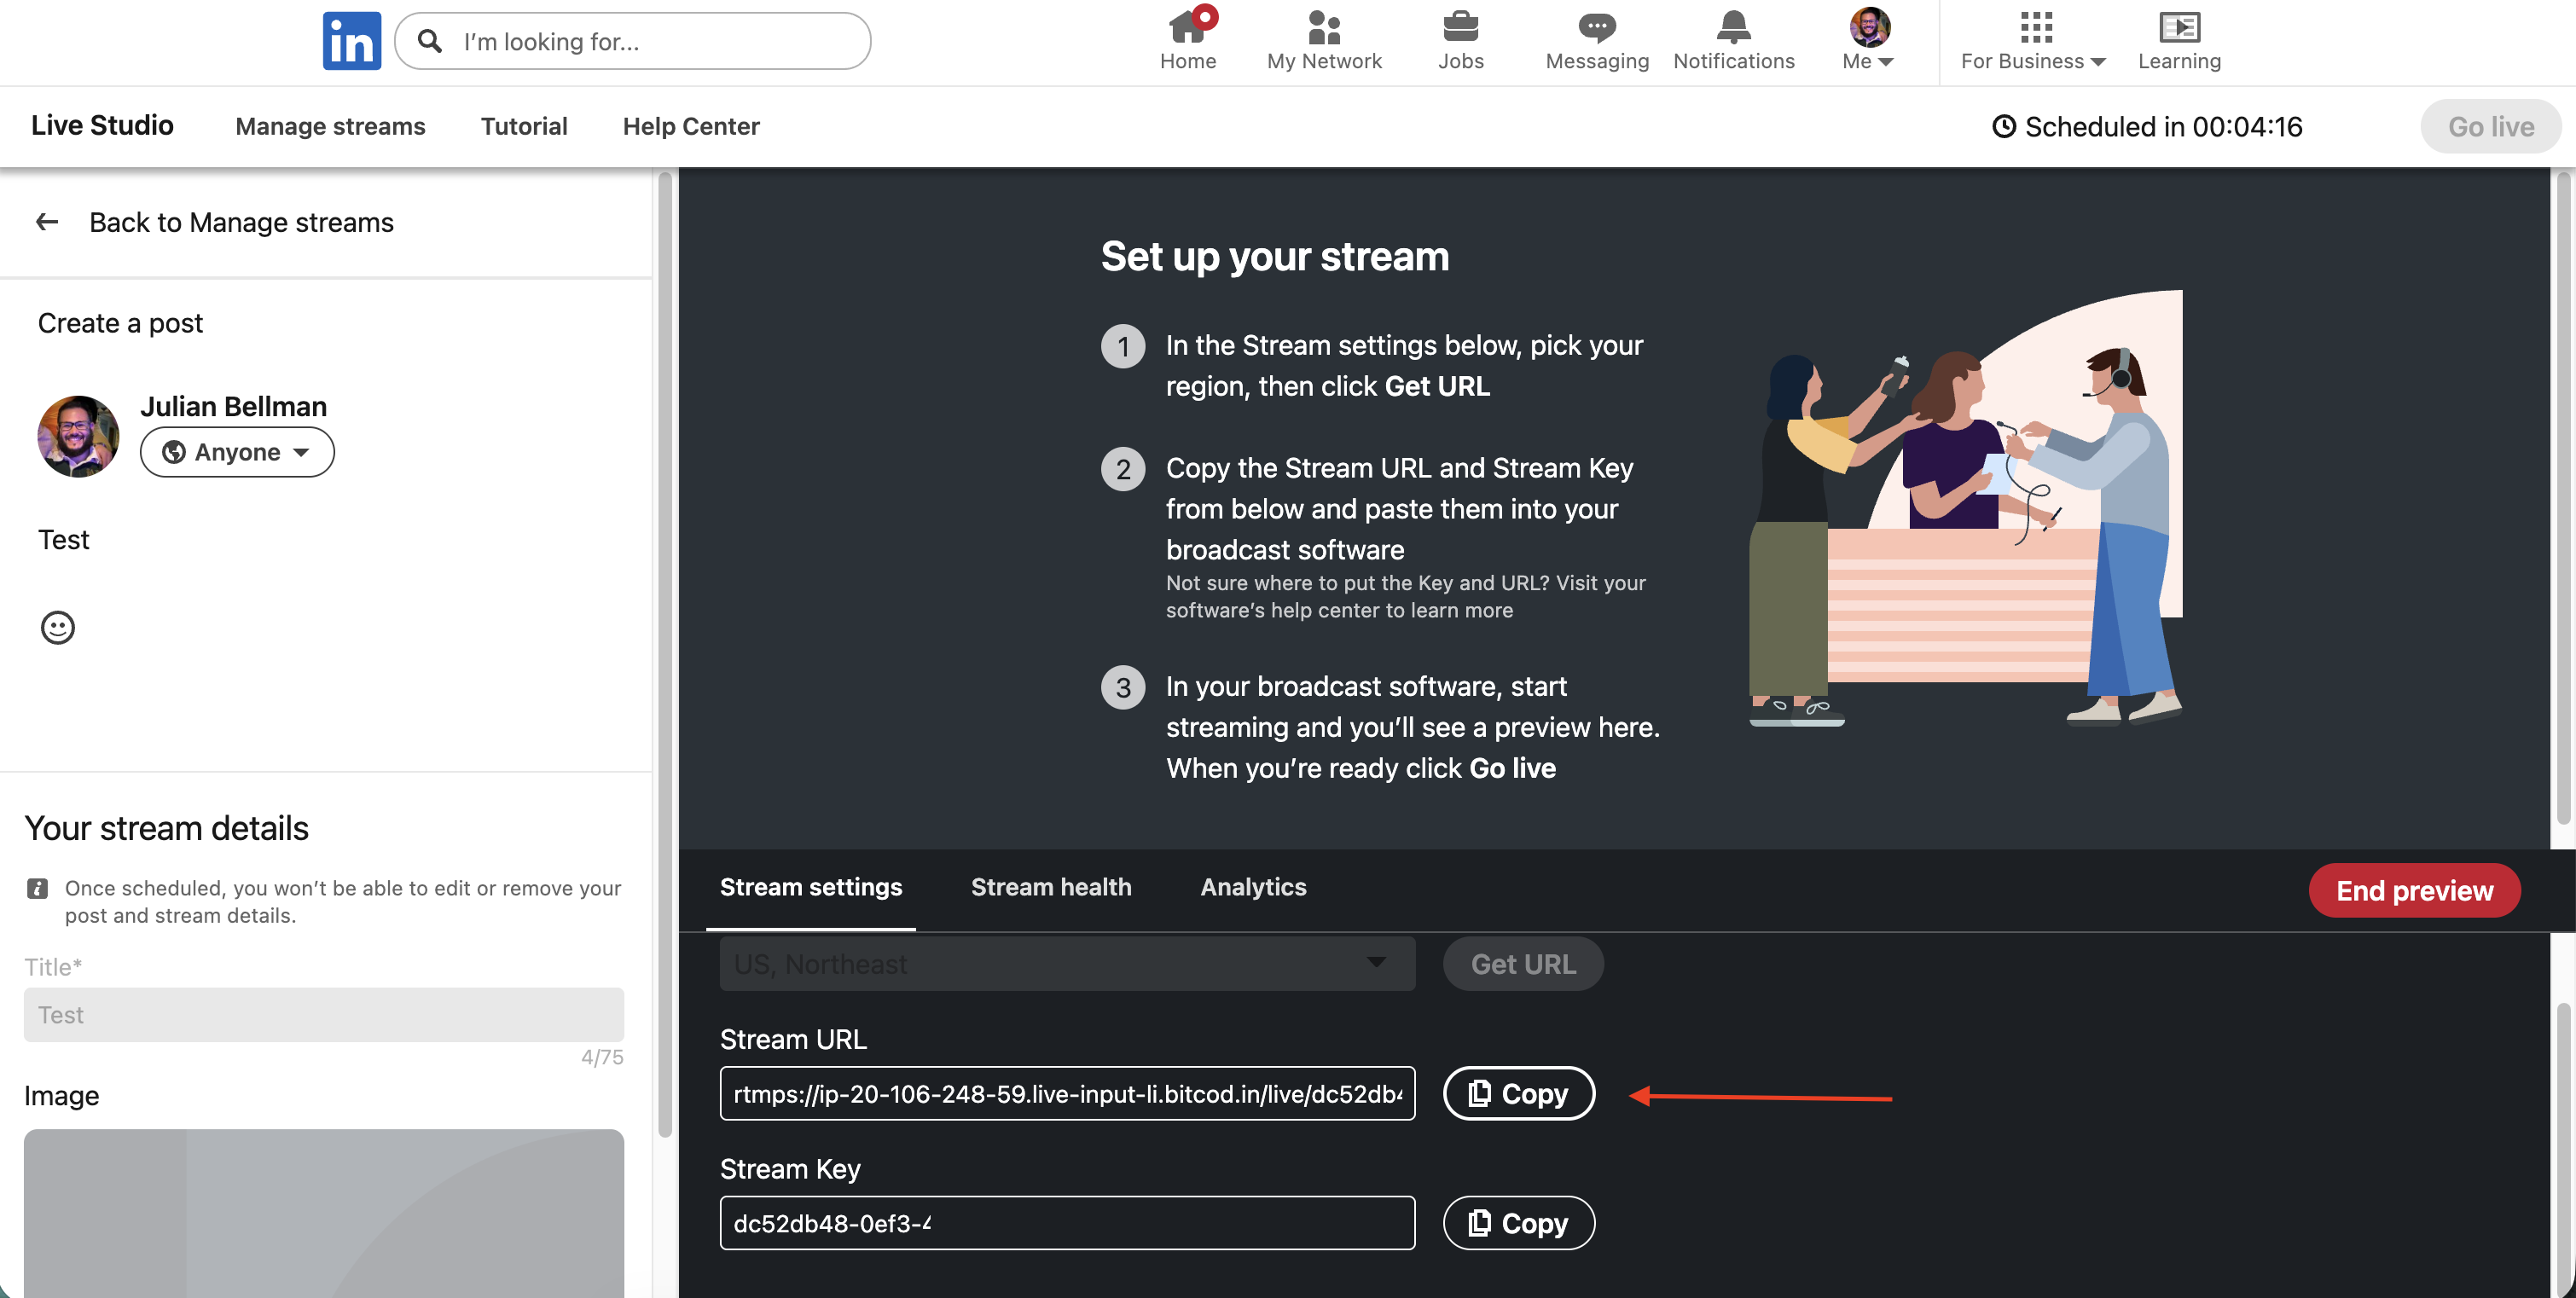Open US, Northeast region dropdown
The image size is (2576, 1298).
pyautogui.click(x=1067, y=964)
